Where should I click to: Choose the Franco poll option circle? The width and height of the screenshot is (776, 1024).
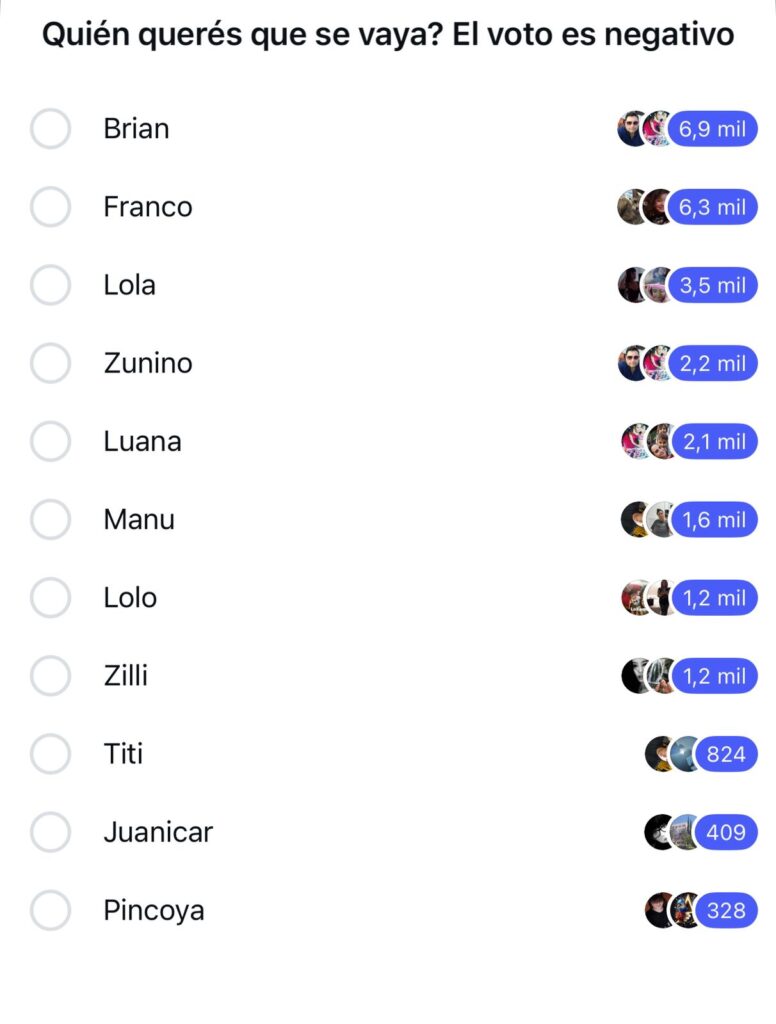[x=50, y=207]
